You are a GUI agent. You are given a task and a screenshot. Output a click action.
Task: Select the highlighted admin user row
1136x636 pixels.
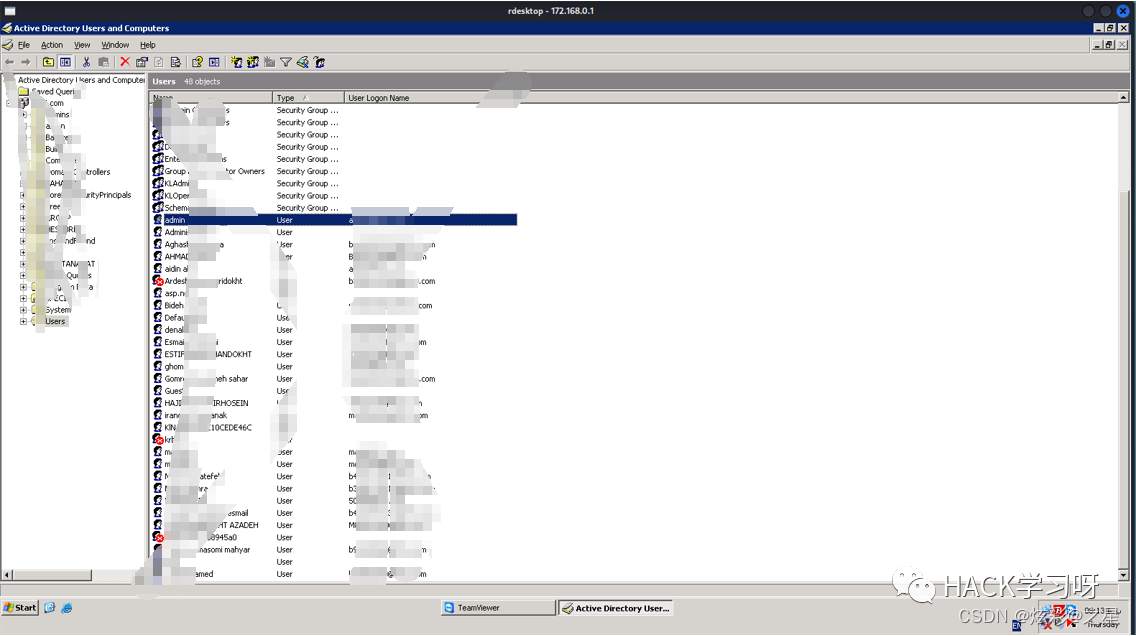point(335,220)
